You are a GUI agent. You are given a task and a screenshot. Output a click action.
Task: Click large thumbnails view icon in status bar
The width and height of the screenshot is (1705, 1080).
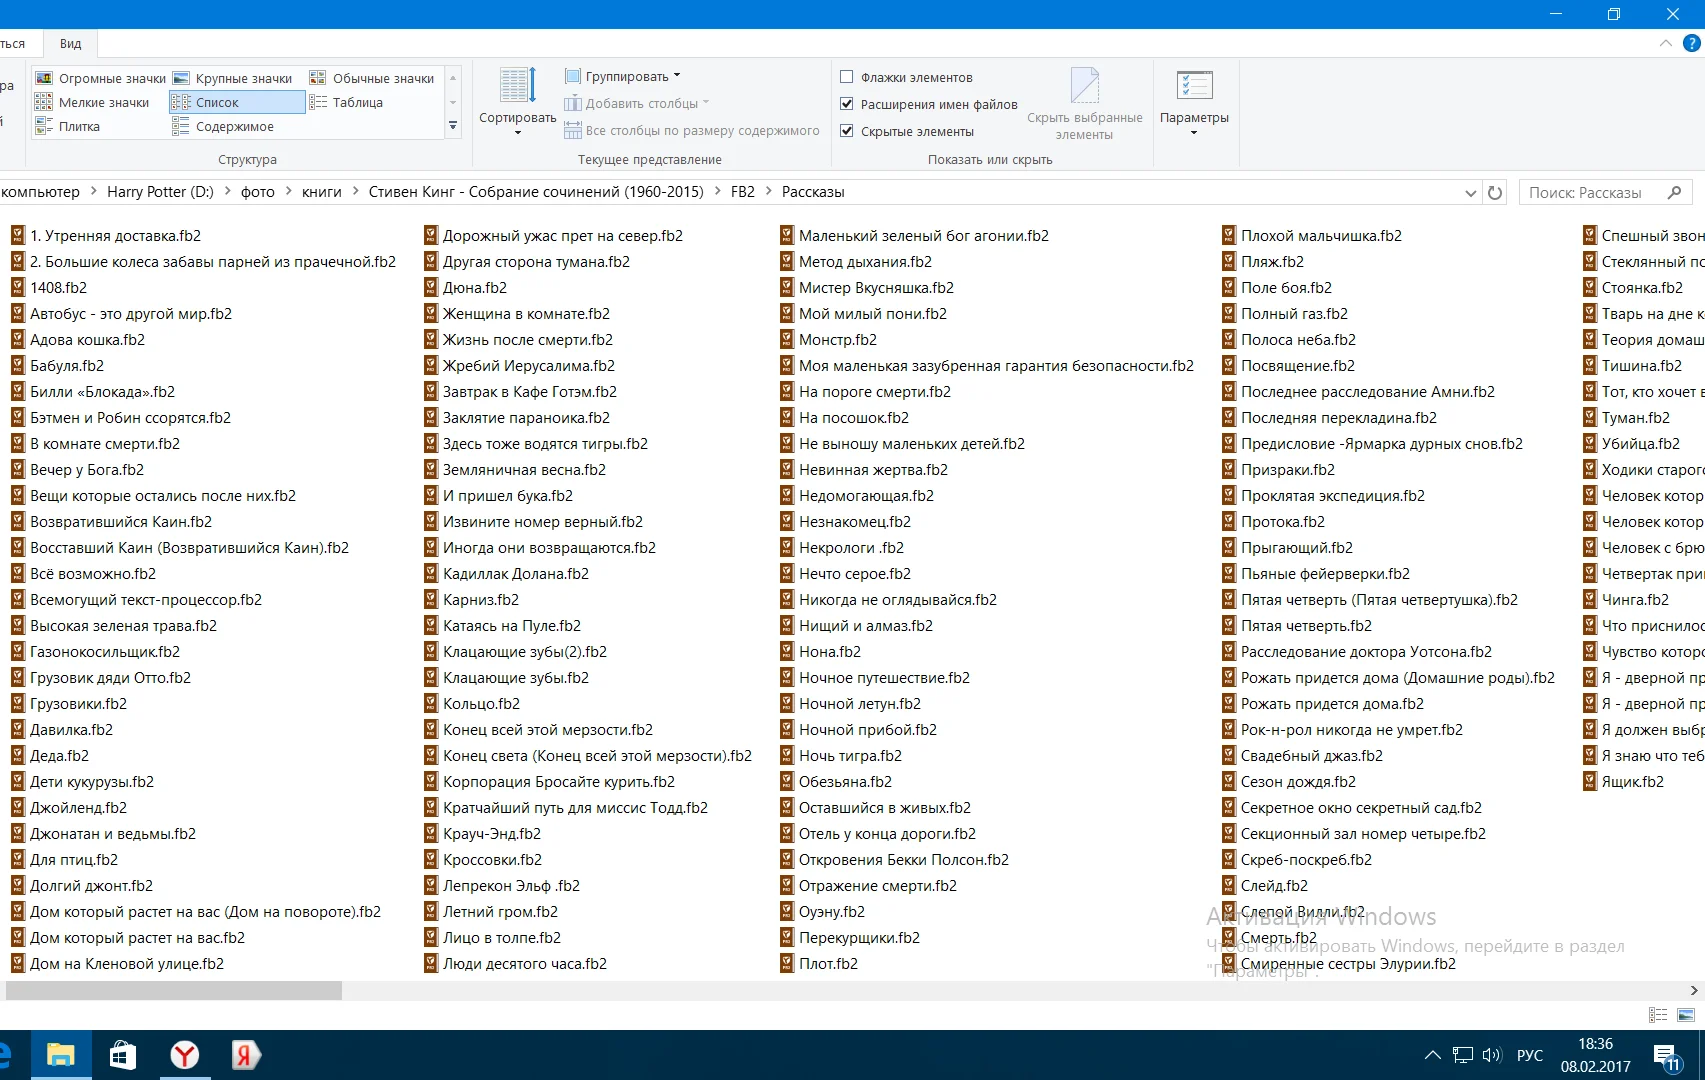pos(1686,1015)
